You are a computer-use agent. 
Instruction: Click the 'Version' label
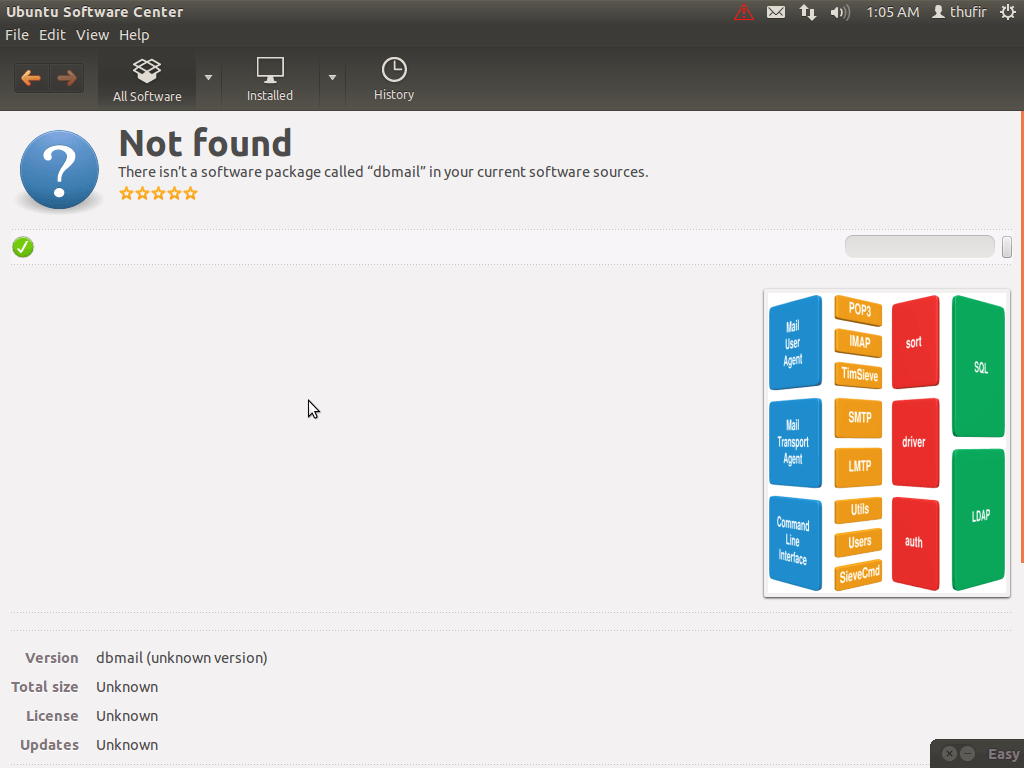click(x=52, y=658)
